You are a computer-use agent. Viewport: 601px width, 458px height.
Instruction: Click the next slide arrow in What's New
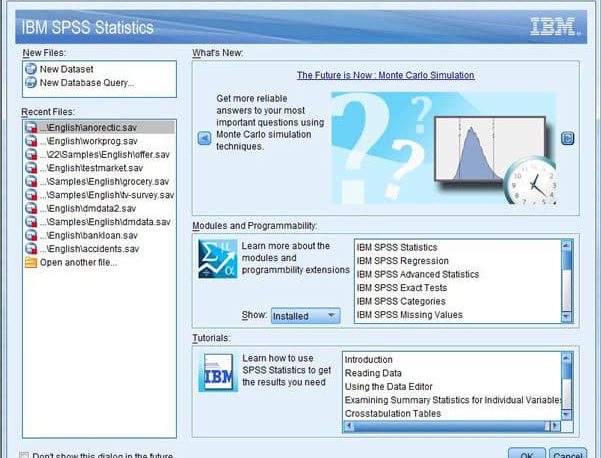coord(566,138)
